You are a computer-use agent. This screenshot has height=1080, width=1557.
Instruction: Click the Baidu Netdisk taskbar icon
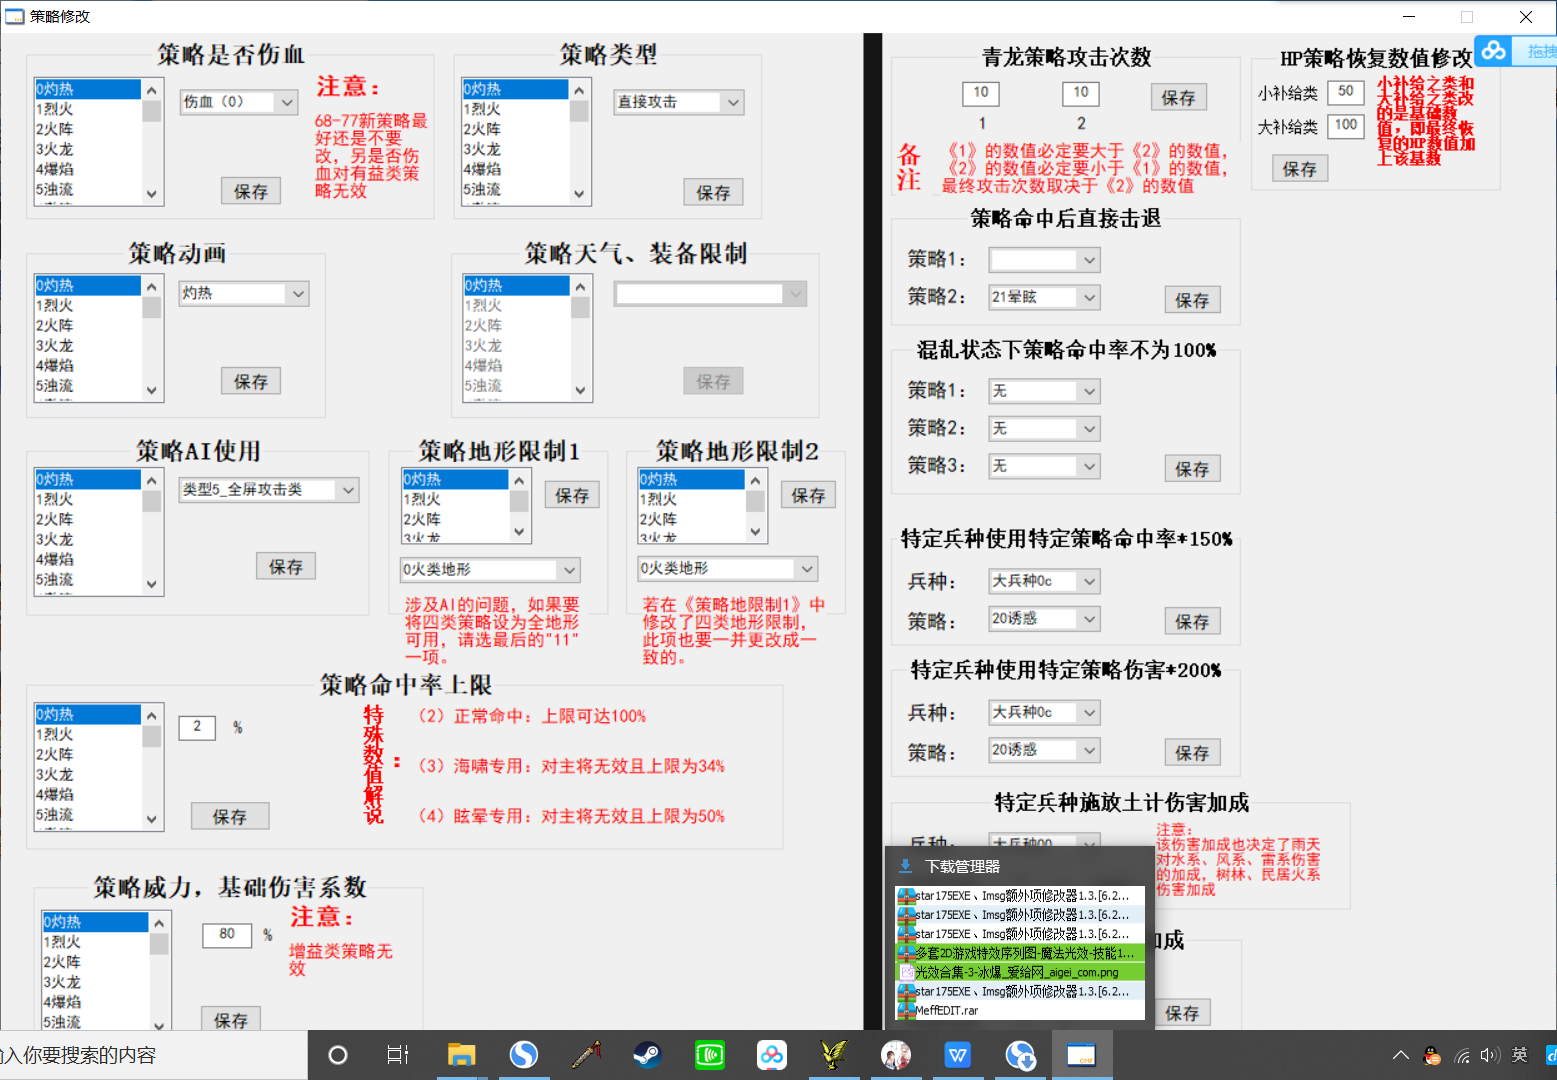tap(771, 1055)
